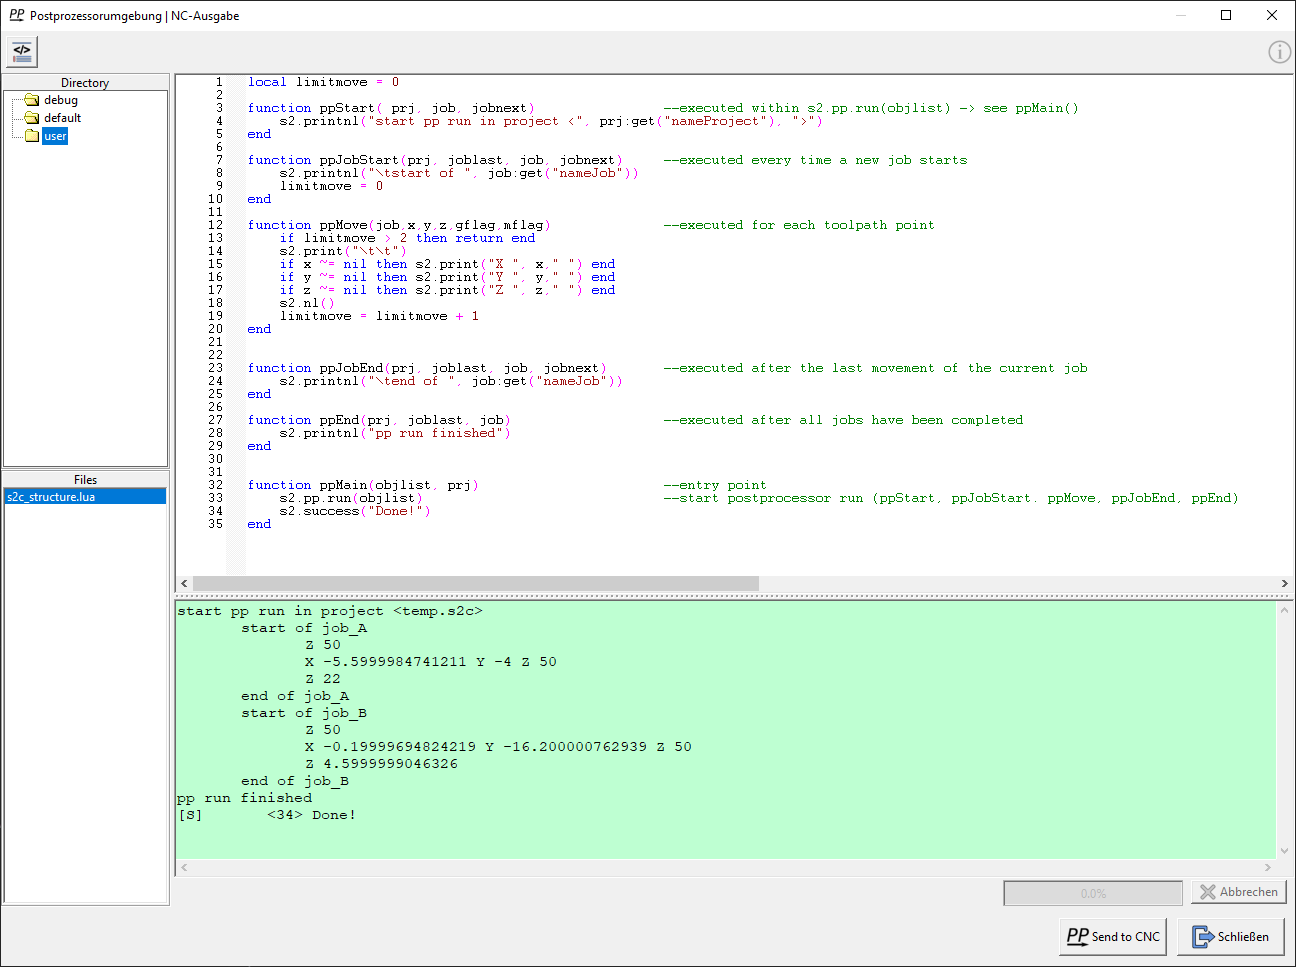Click 'function ppJobStart' on line 7

pos(435,160)
